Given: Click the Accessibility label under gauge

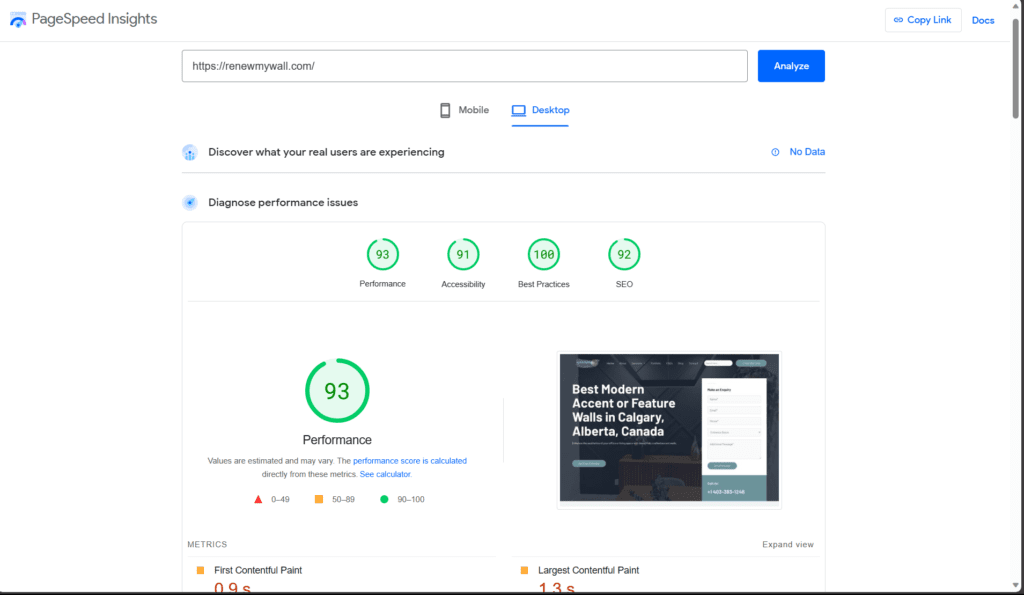Looking at the screenshot, I should tap(463, 284).
